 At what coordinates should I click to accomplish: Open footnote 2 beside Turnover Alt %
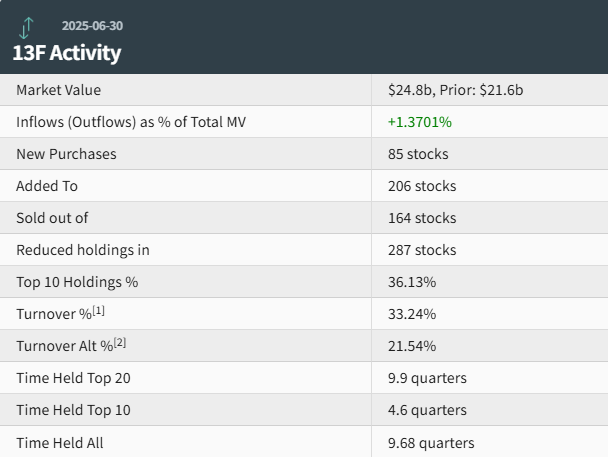pos(119,342)
